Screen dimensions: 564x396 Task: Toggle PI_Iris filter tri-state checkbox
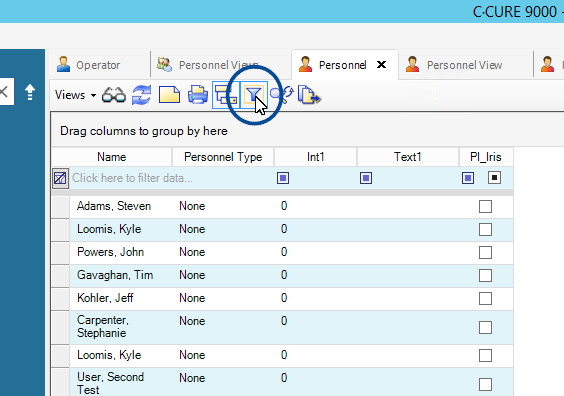coord(495,178)
